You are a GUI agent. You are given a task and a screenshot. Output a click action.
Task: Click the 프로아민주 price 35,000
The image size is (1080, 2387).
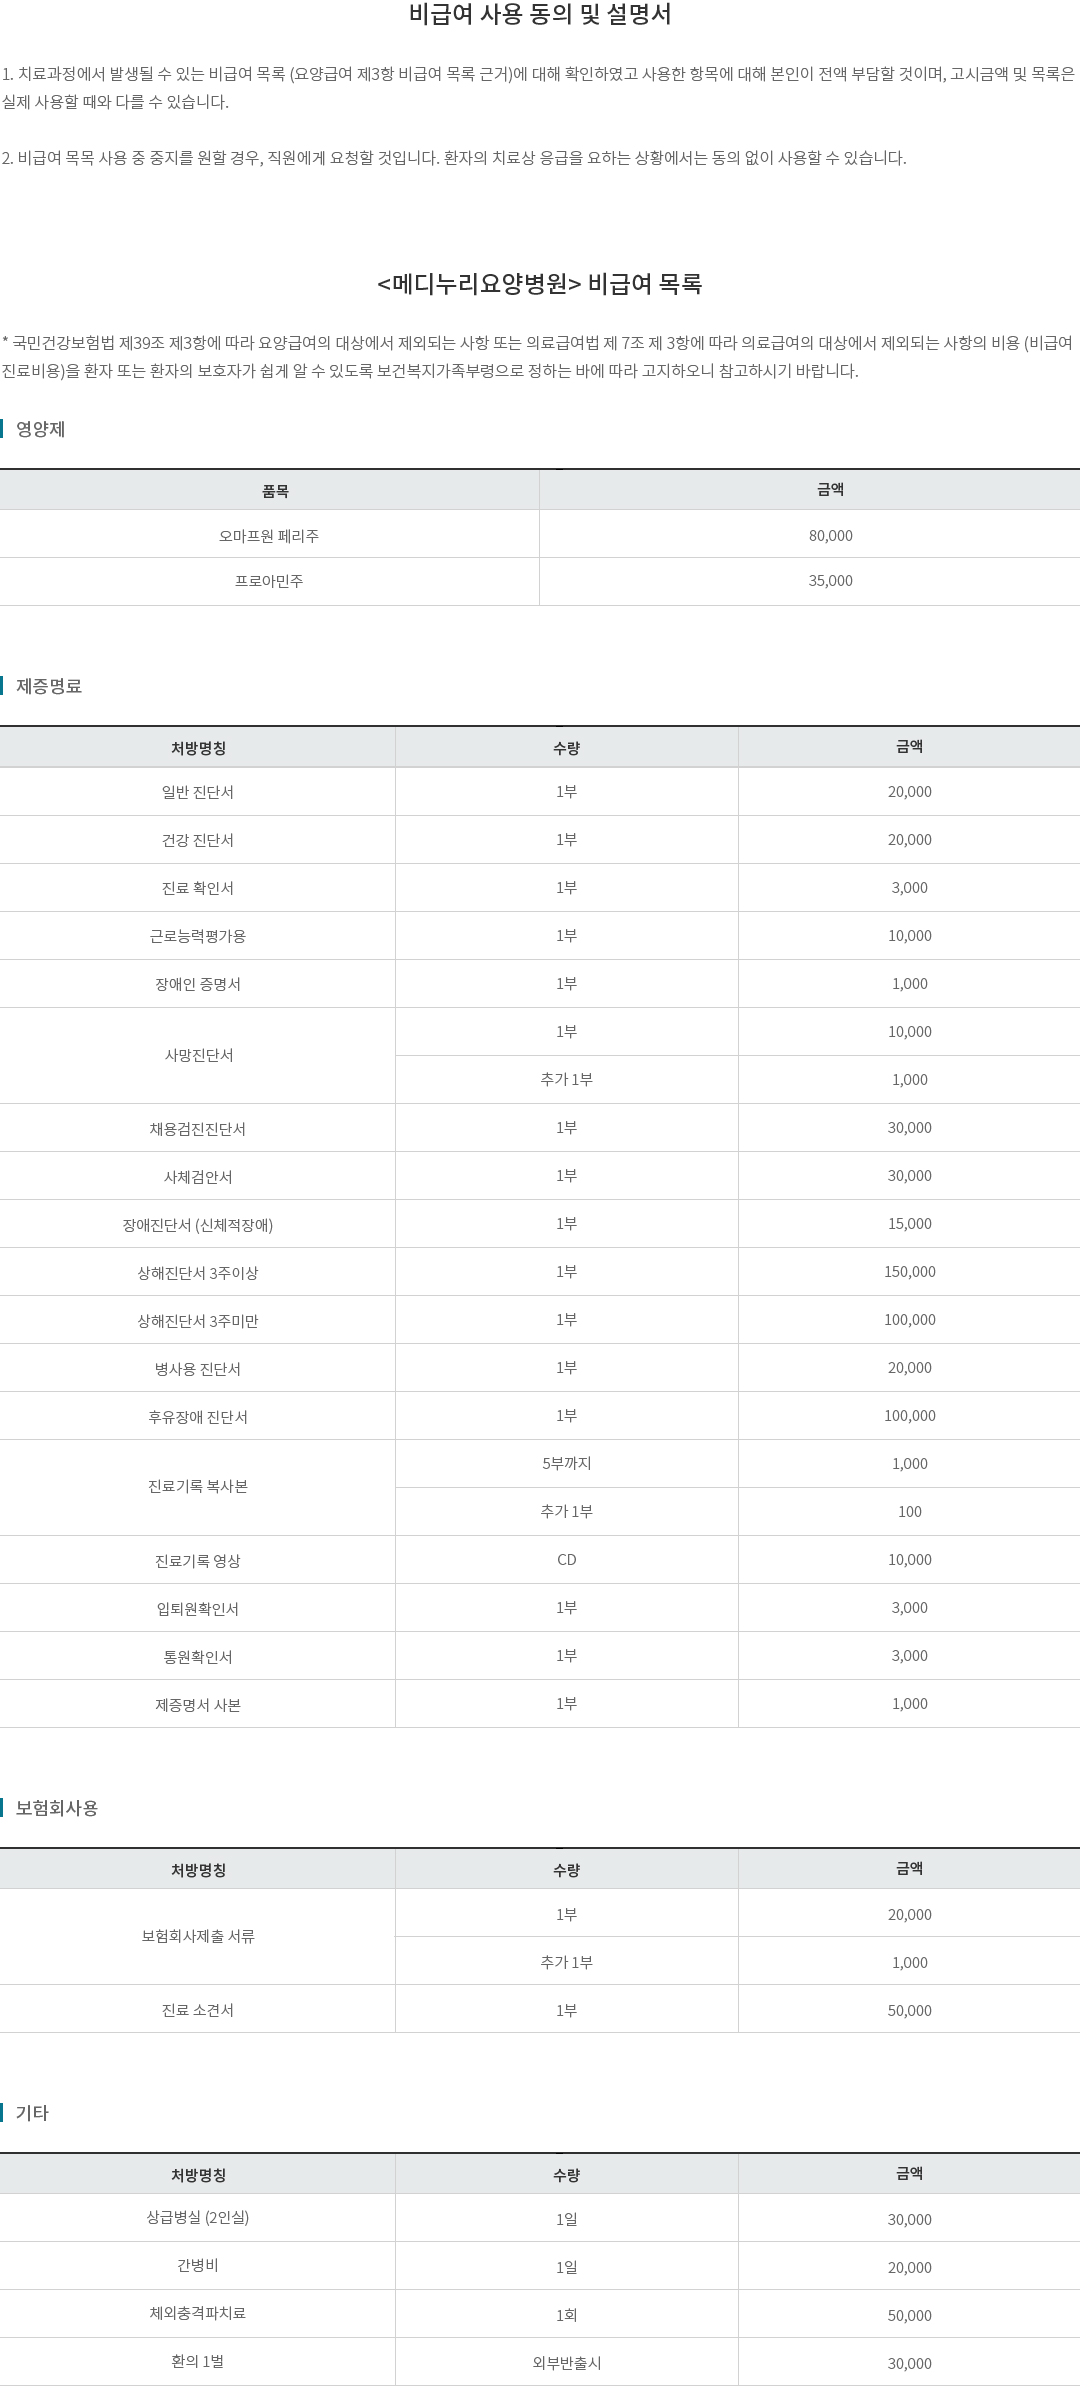click(830, 581)
